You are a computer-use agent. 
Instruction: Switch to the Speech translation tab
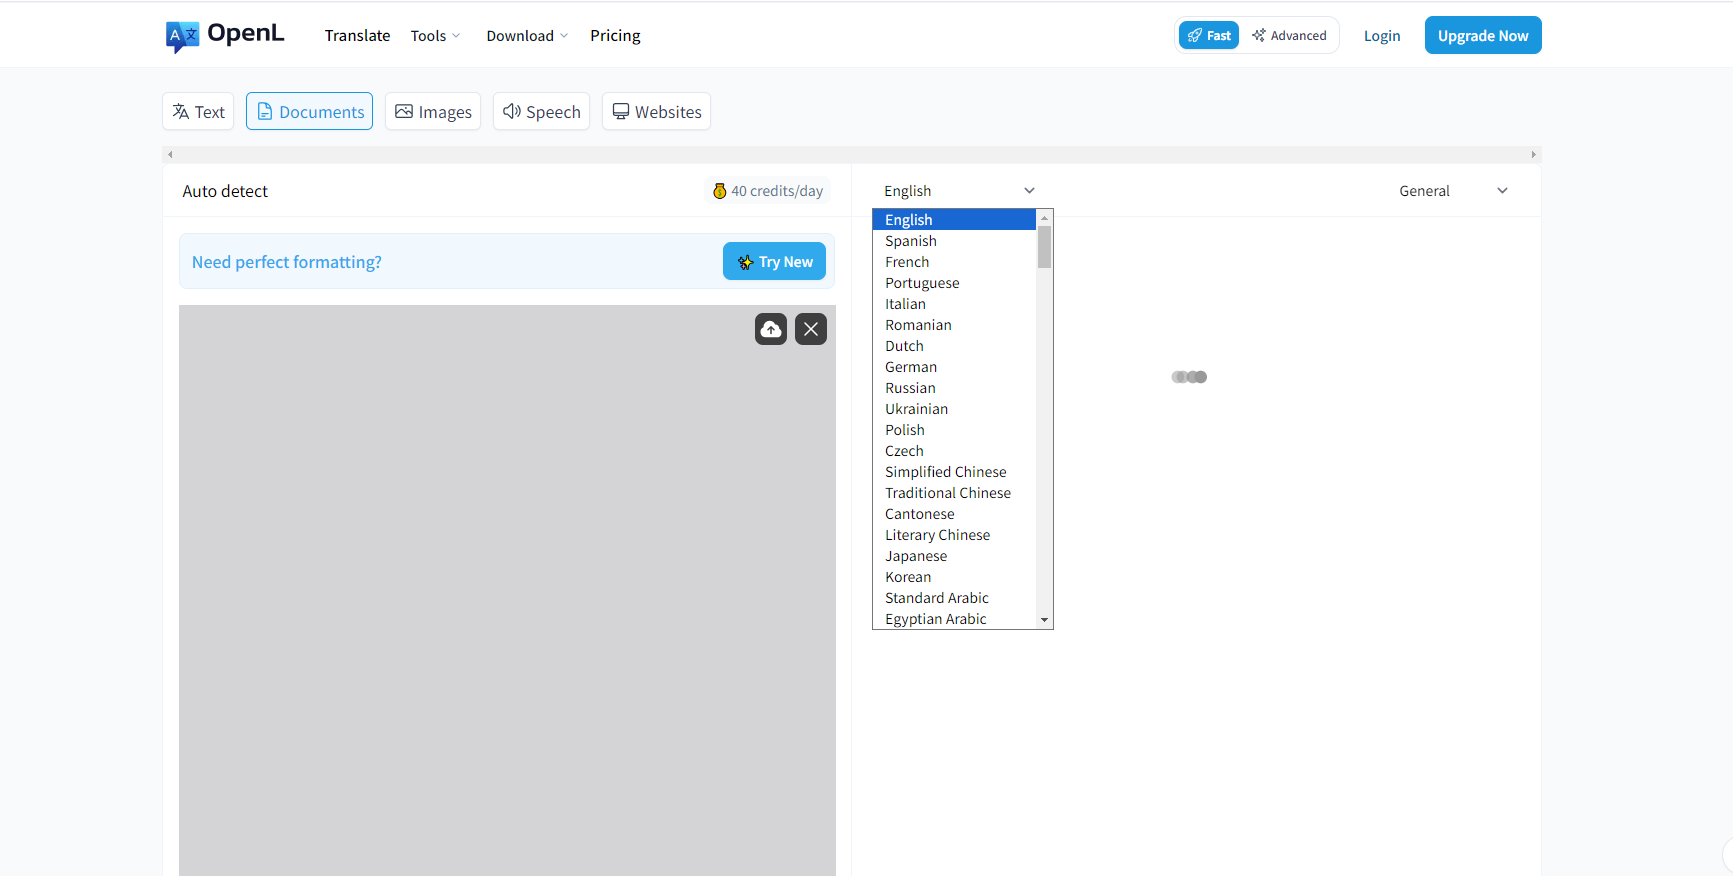point(541,112)
